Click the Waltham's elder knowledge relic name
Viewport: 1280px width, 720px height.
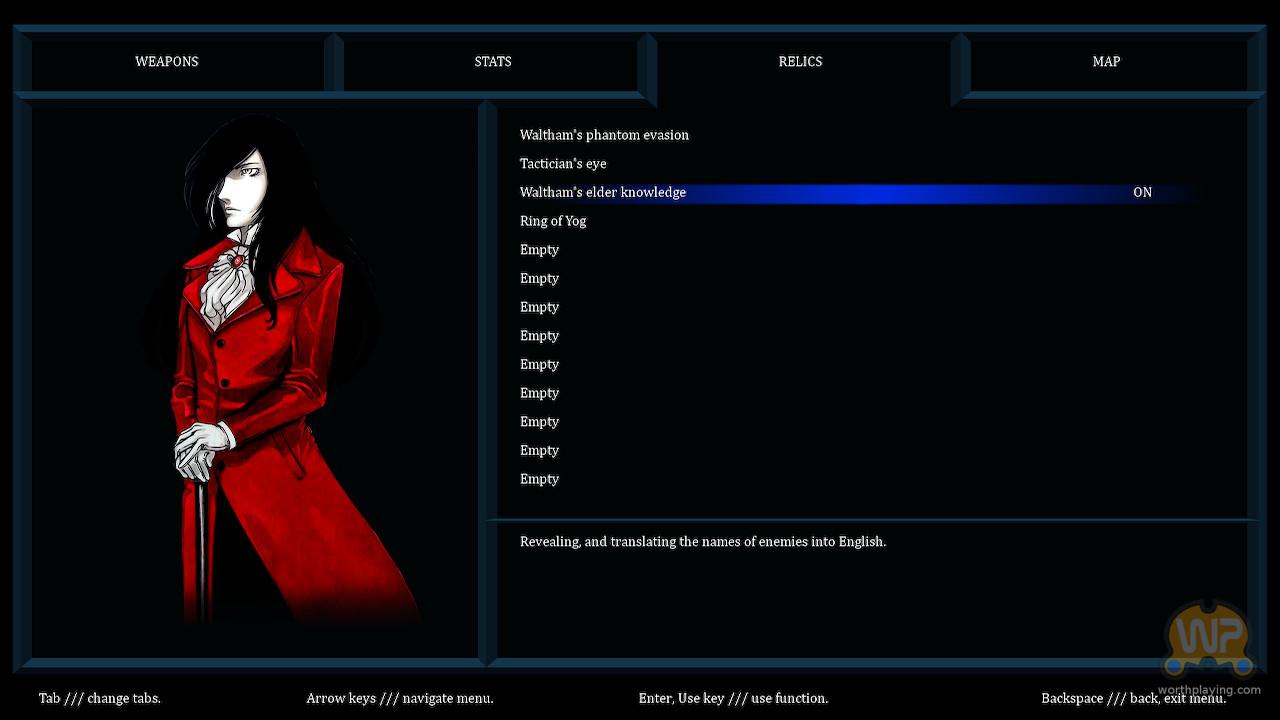click(603, 192)
